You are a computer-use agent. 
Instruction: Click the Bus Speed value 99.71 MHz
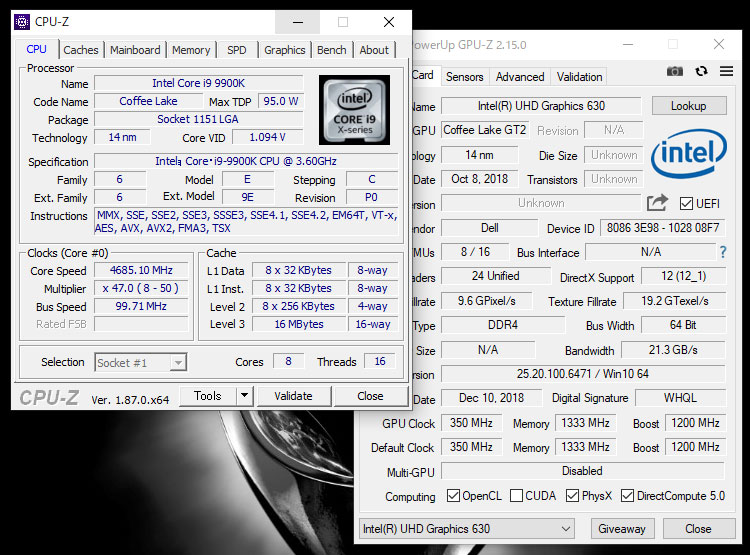click(141, 306)
